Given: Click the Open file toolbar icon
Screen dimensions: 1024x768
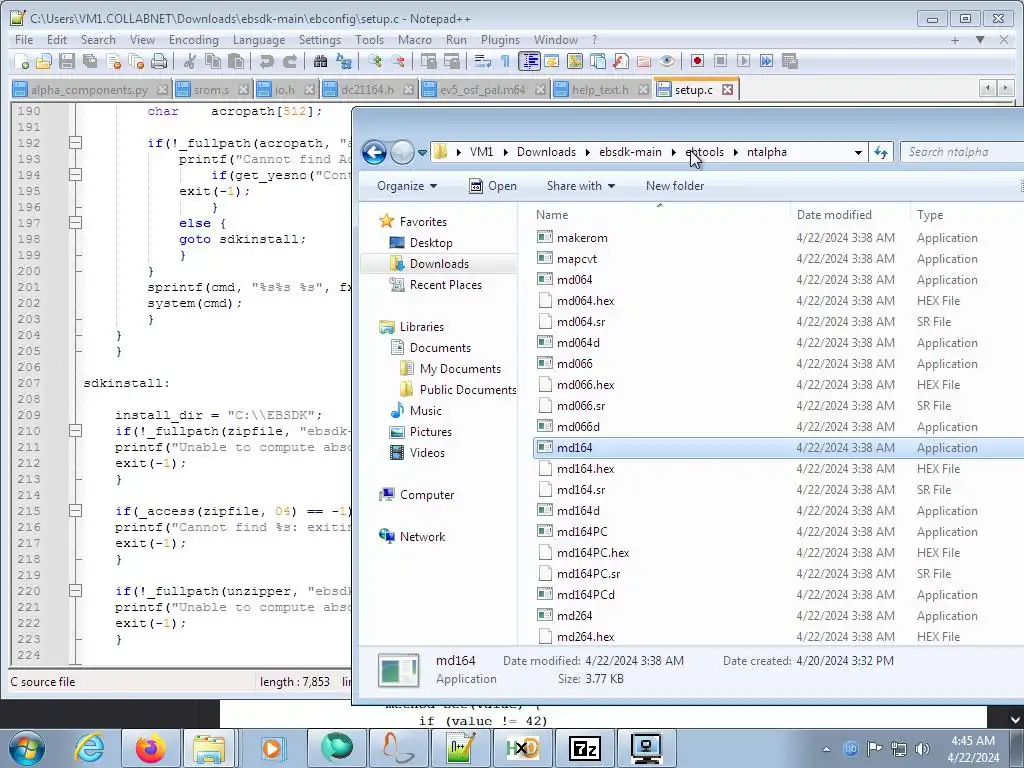Looking at the screenshot, I should [44, 61].
